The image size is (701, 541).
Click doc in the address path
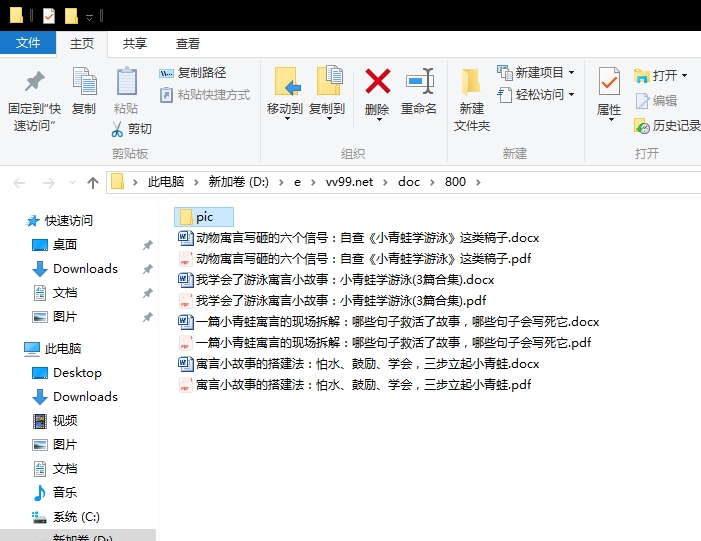pyautogui.click(x=409, y=182)
